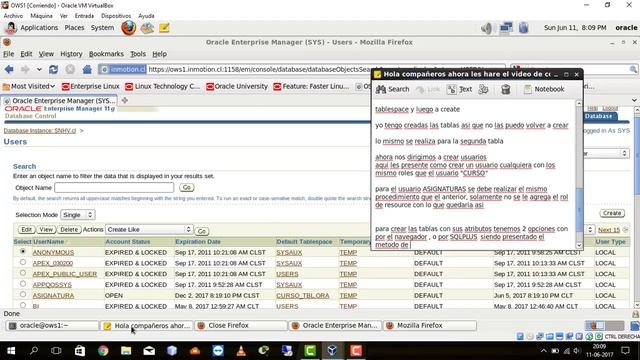Click the note tools icon beside Text
640x360 pixels.
483,89
